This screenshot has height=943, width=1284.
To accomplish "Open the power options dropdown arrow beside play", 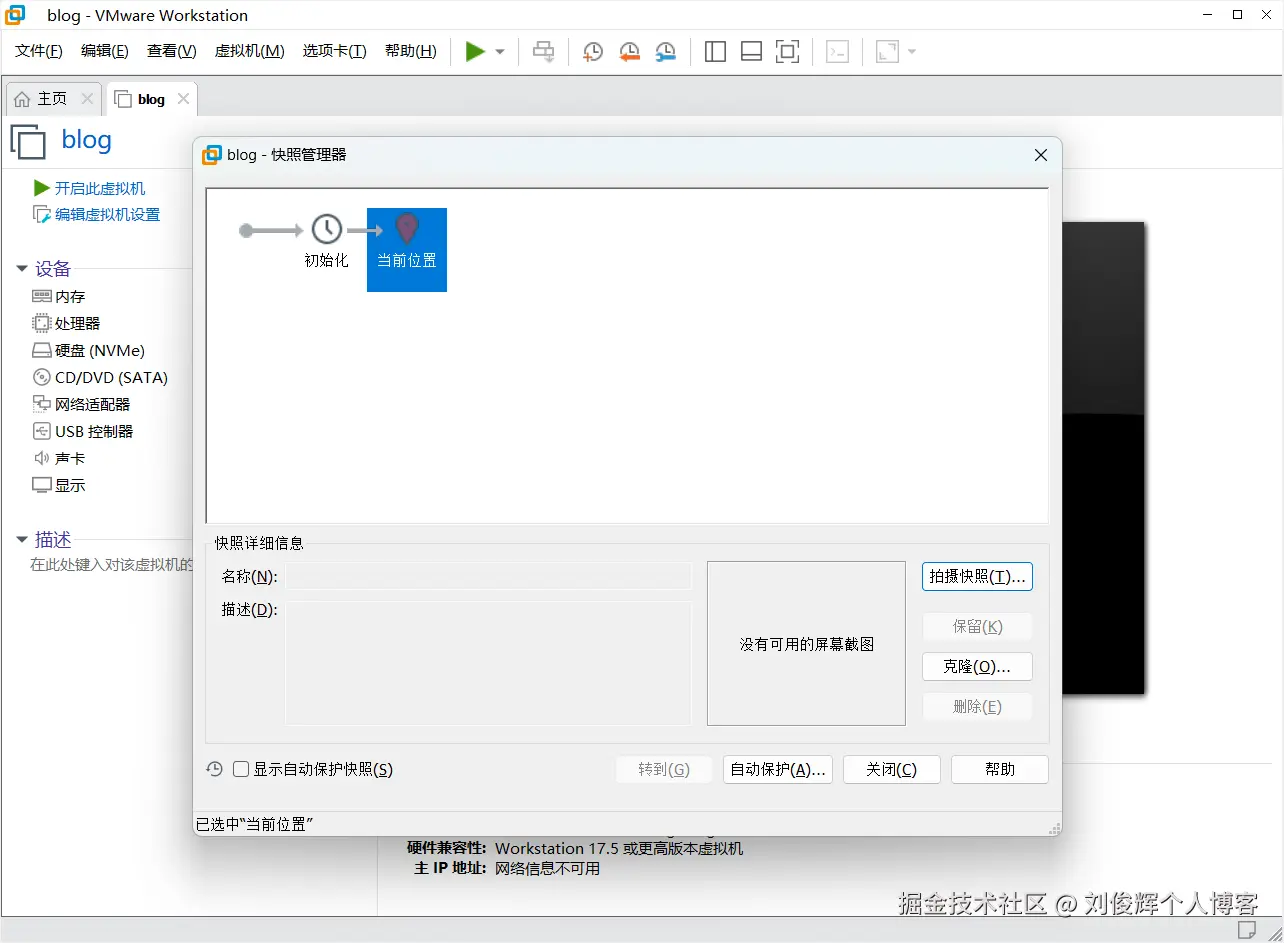I will 500,52.
